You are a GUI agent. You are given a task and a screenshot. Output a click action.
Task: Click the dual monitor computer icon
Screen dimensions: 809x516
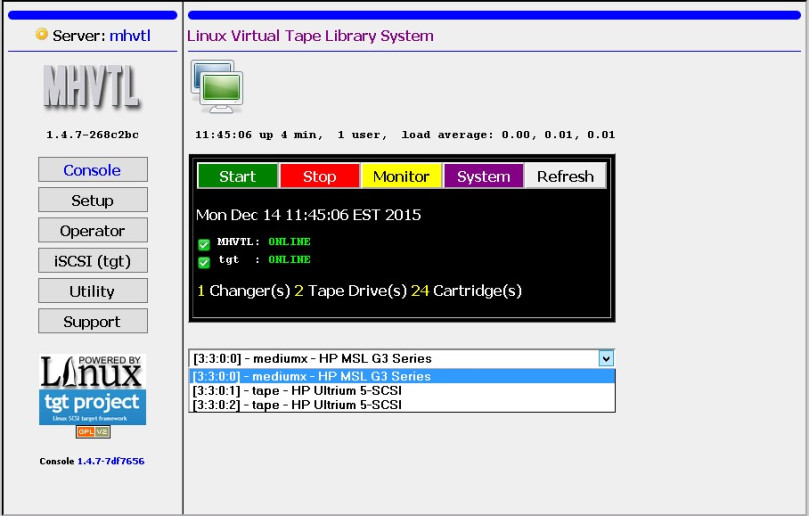click(217, 86)
